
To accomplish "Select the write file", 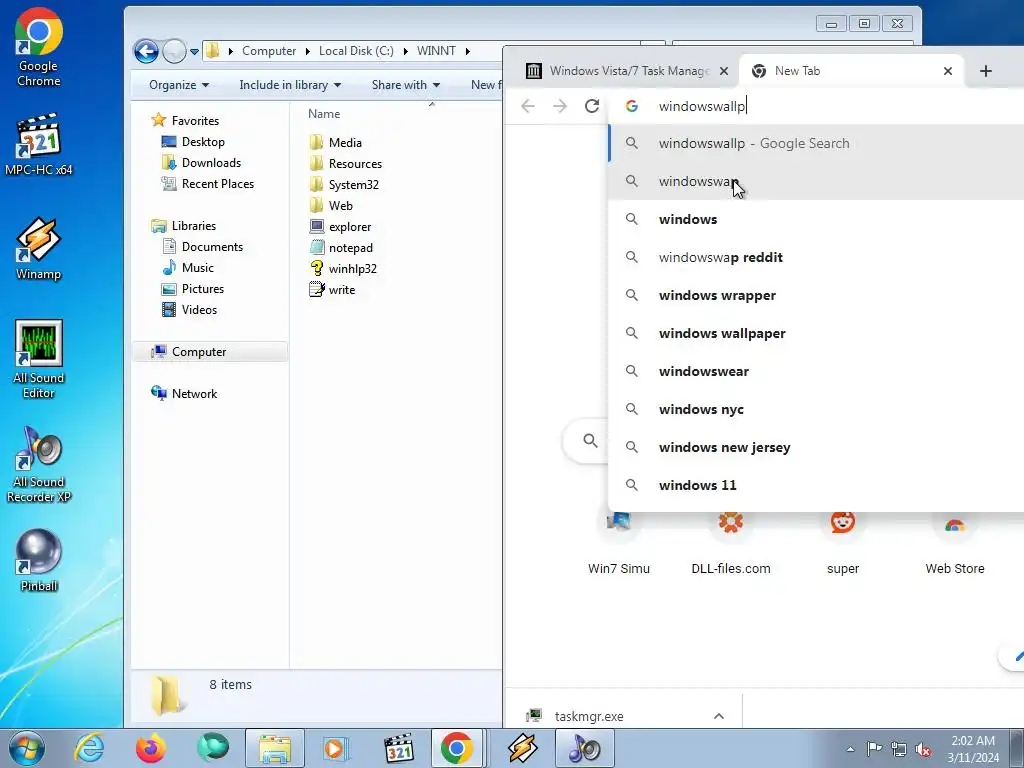I will pyautogui.click(x=332, y=289).
